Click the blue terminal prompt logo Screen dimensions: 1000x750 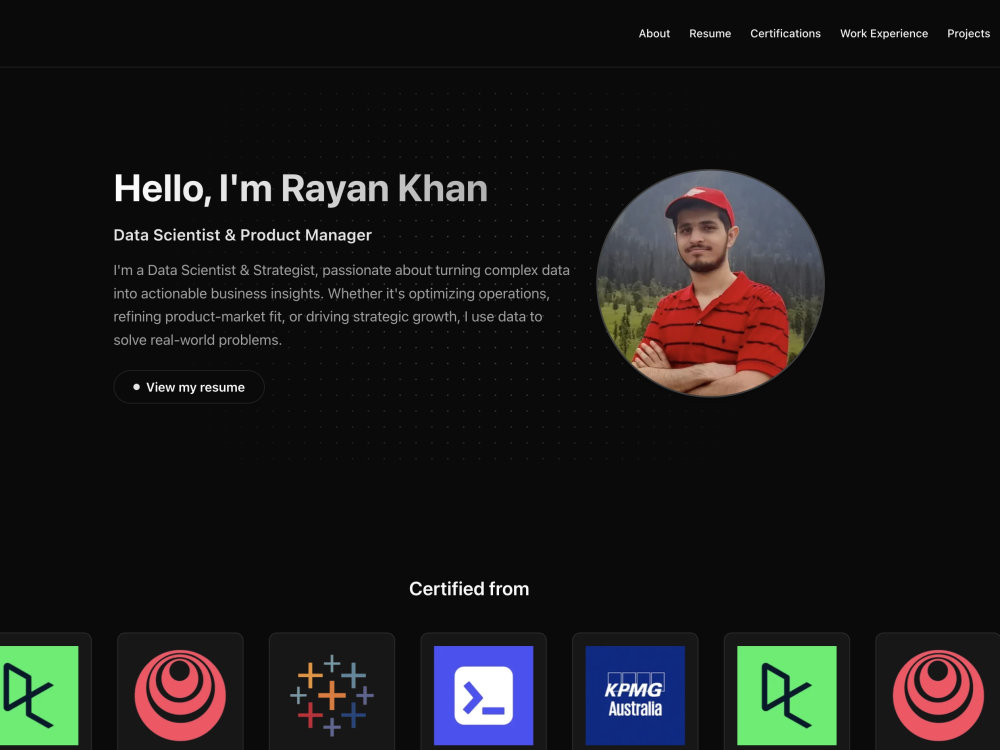pos(483,695)
